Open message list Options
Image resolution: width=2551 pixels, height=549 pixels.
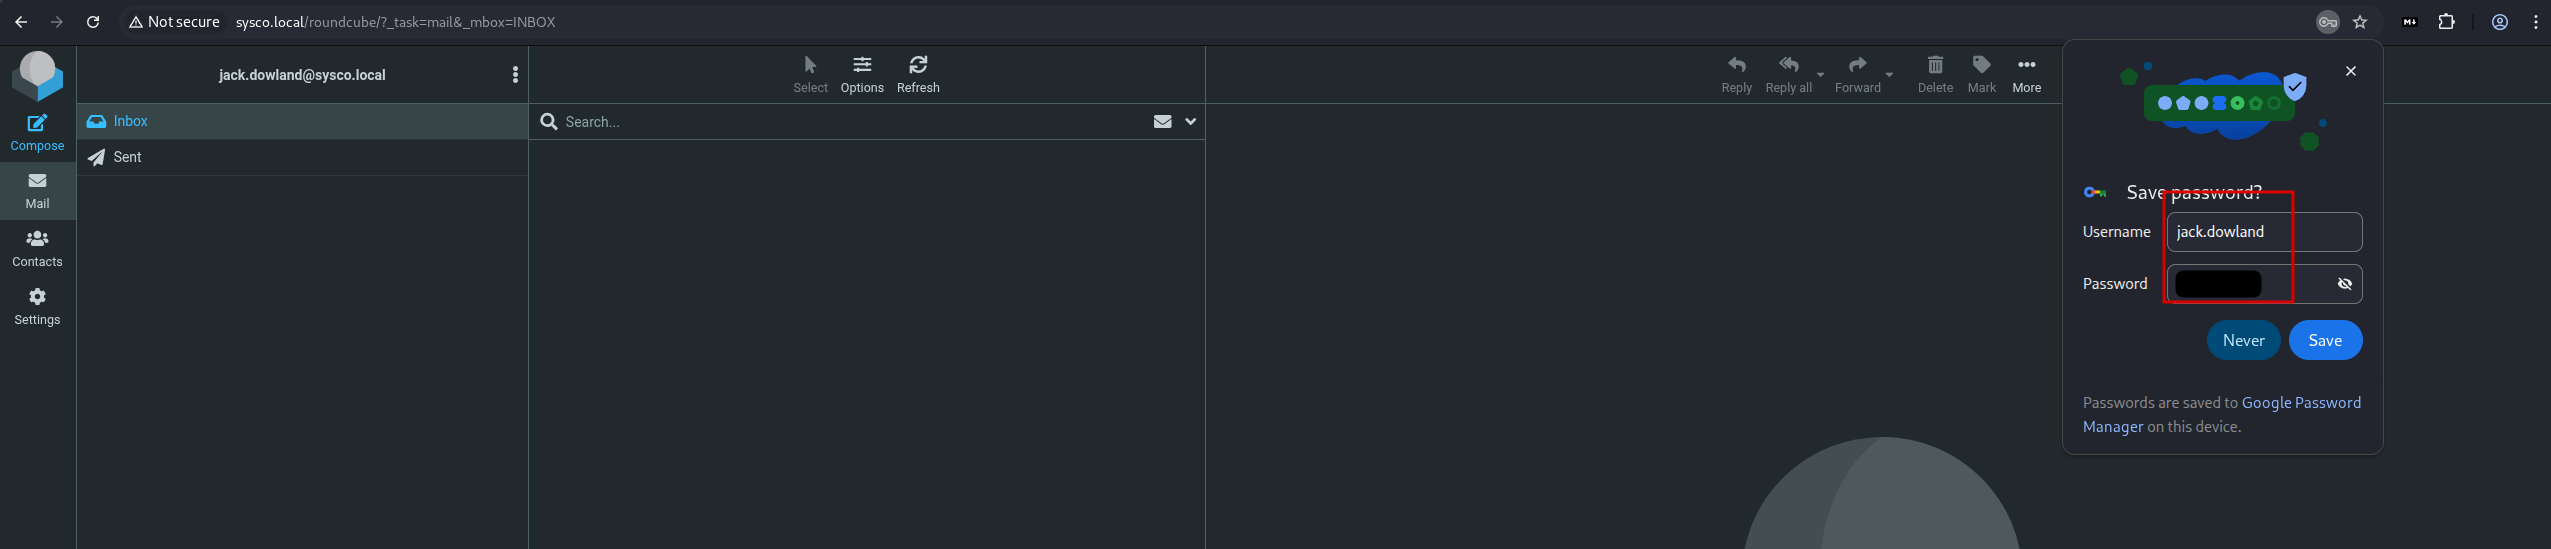click(862, 75)
